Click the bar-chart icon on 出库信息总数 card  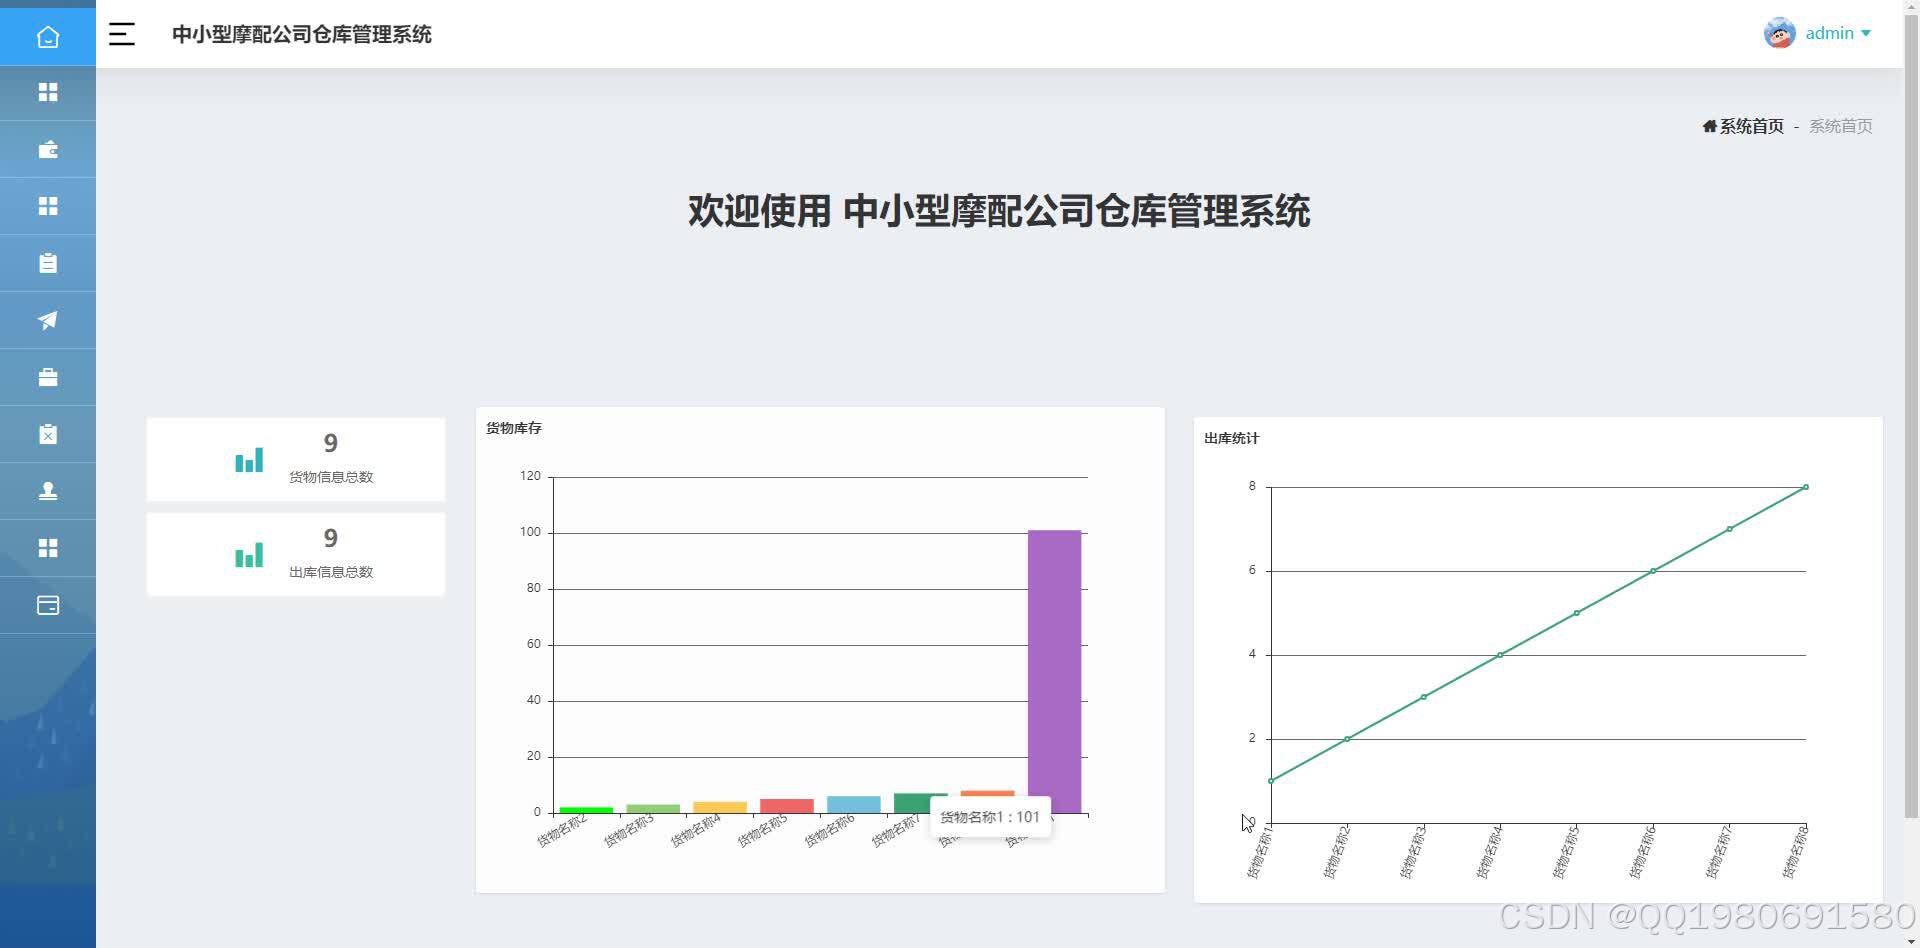248,554
